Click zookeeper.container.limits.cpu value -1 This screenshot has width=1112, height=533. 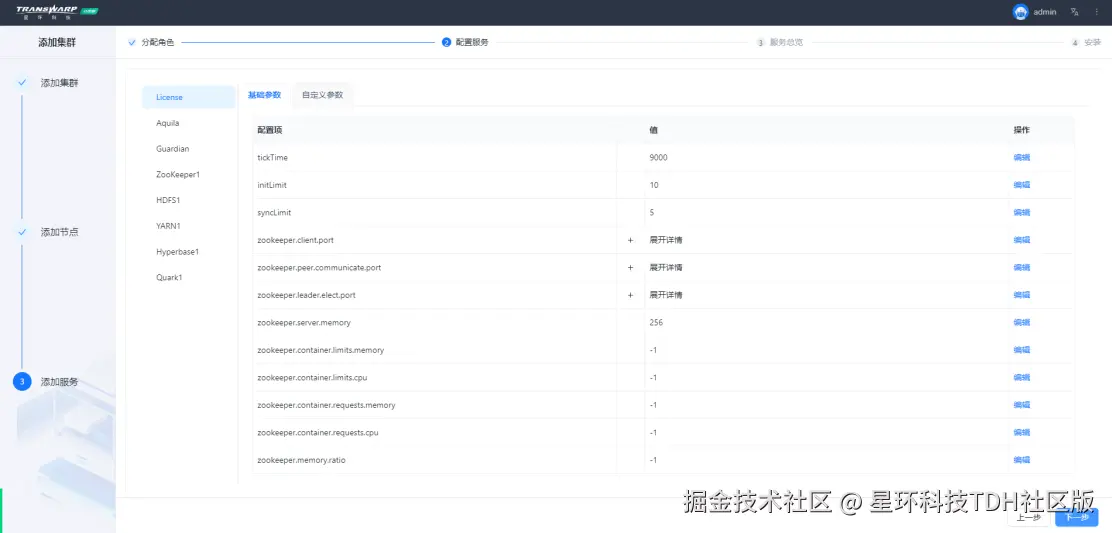point(653,378)
